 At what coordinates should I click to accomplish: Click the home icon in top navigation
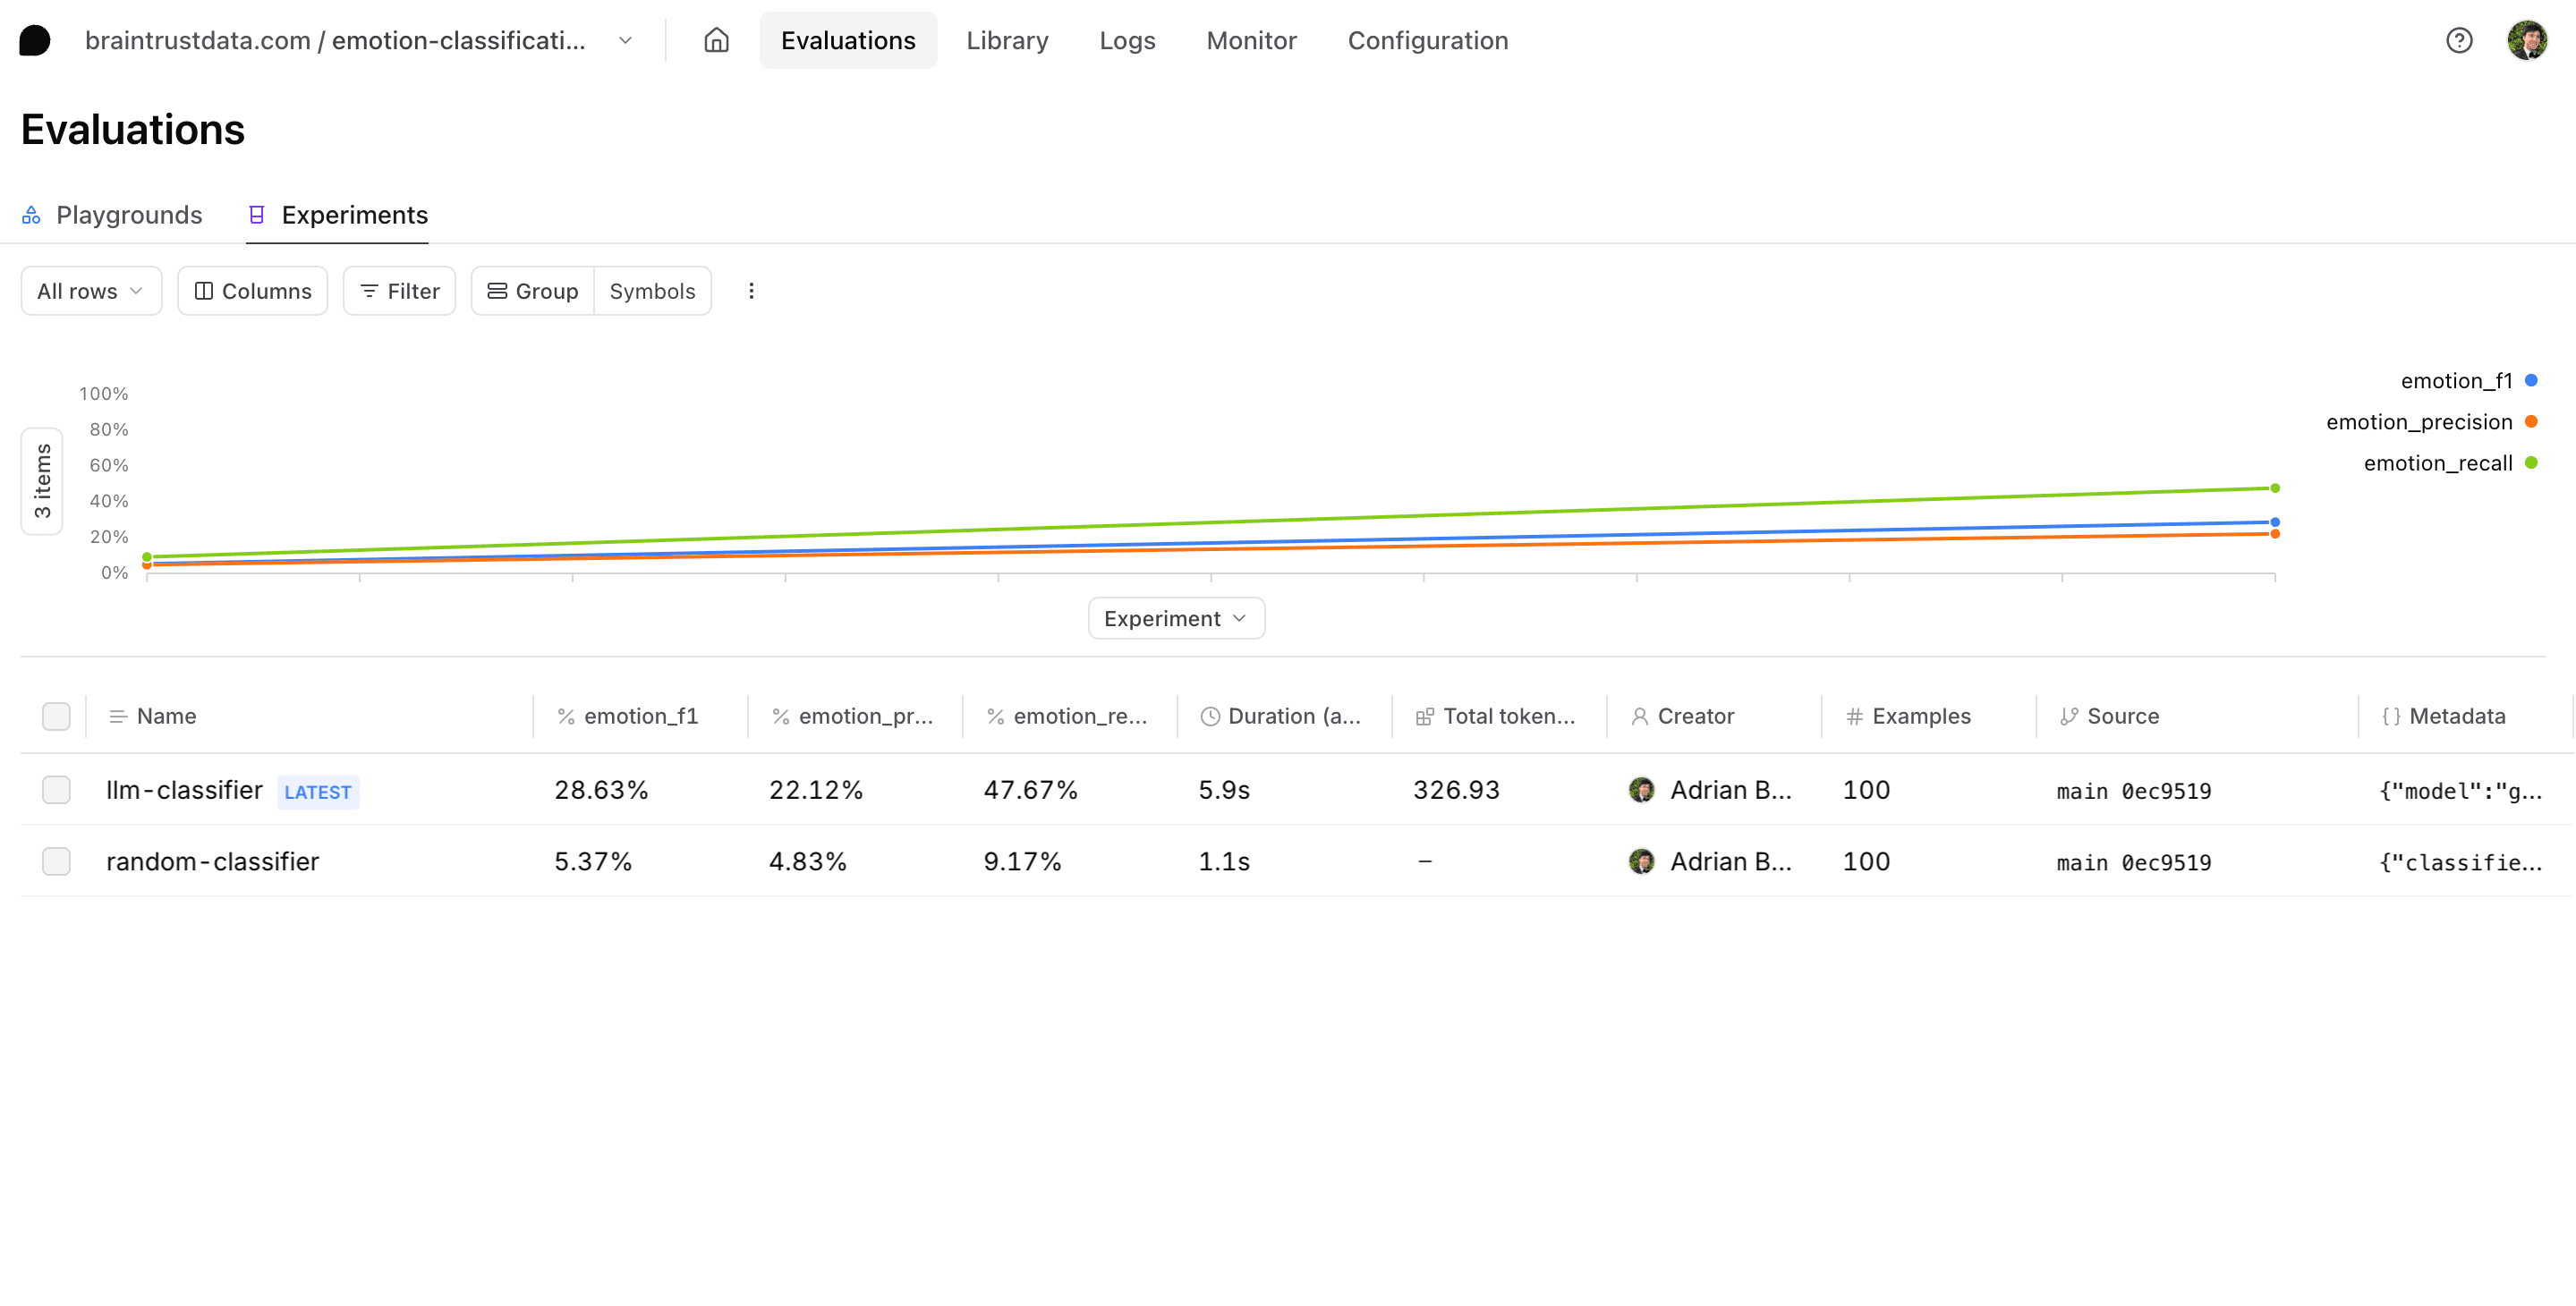(x=716, y=40)
